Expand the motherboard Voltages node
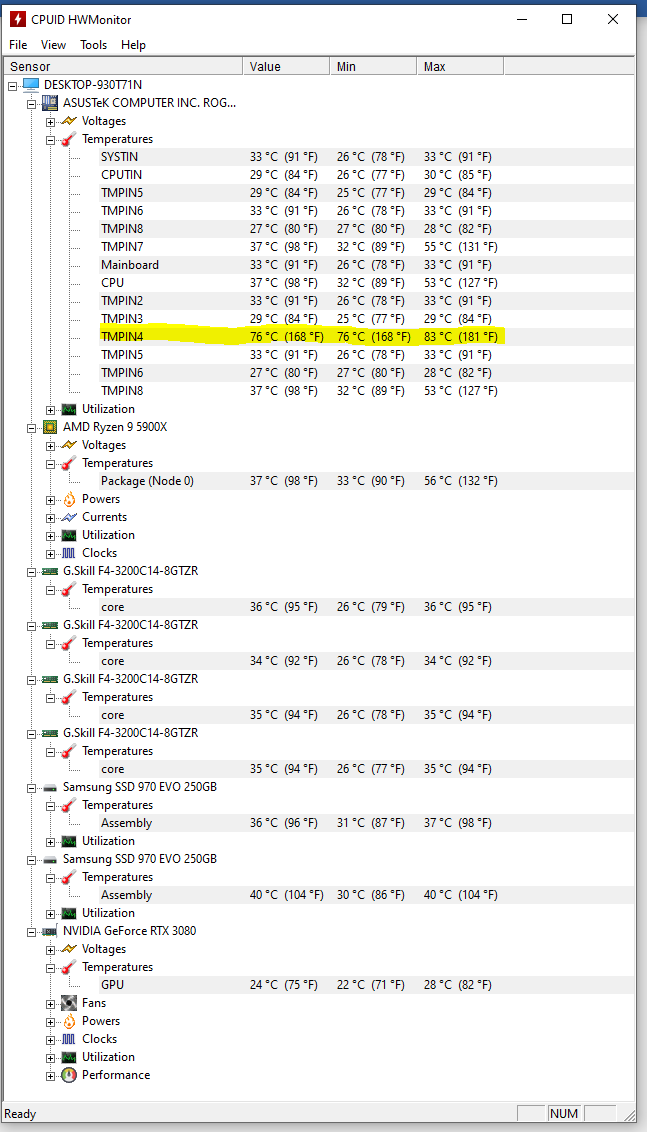Image resolution: width=647 pixels, height=1132 pixels. coord(51,121)
